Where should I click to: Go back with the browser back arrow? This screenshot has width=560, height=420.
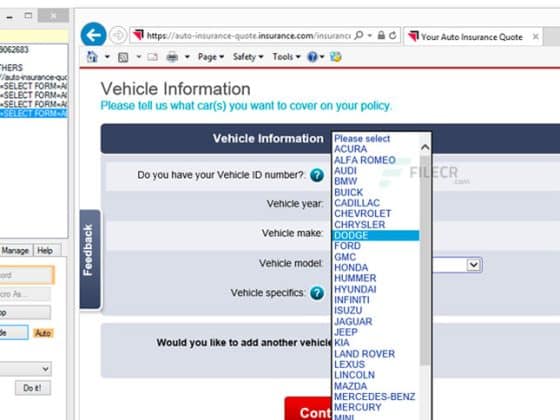[x=94, y=35]
